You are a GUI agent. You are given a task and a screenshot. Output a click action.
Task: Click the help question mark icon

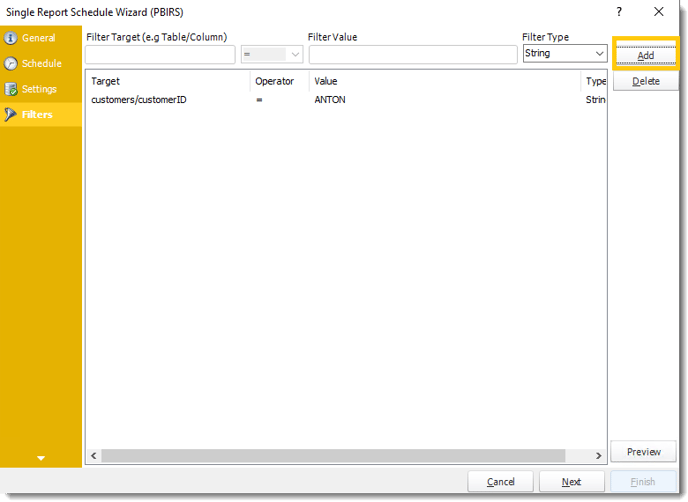point(619,12)
